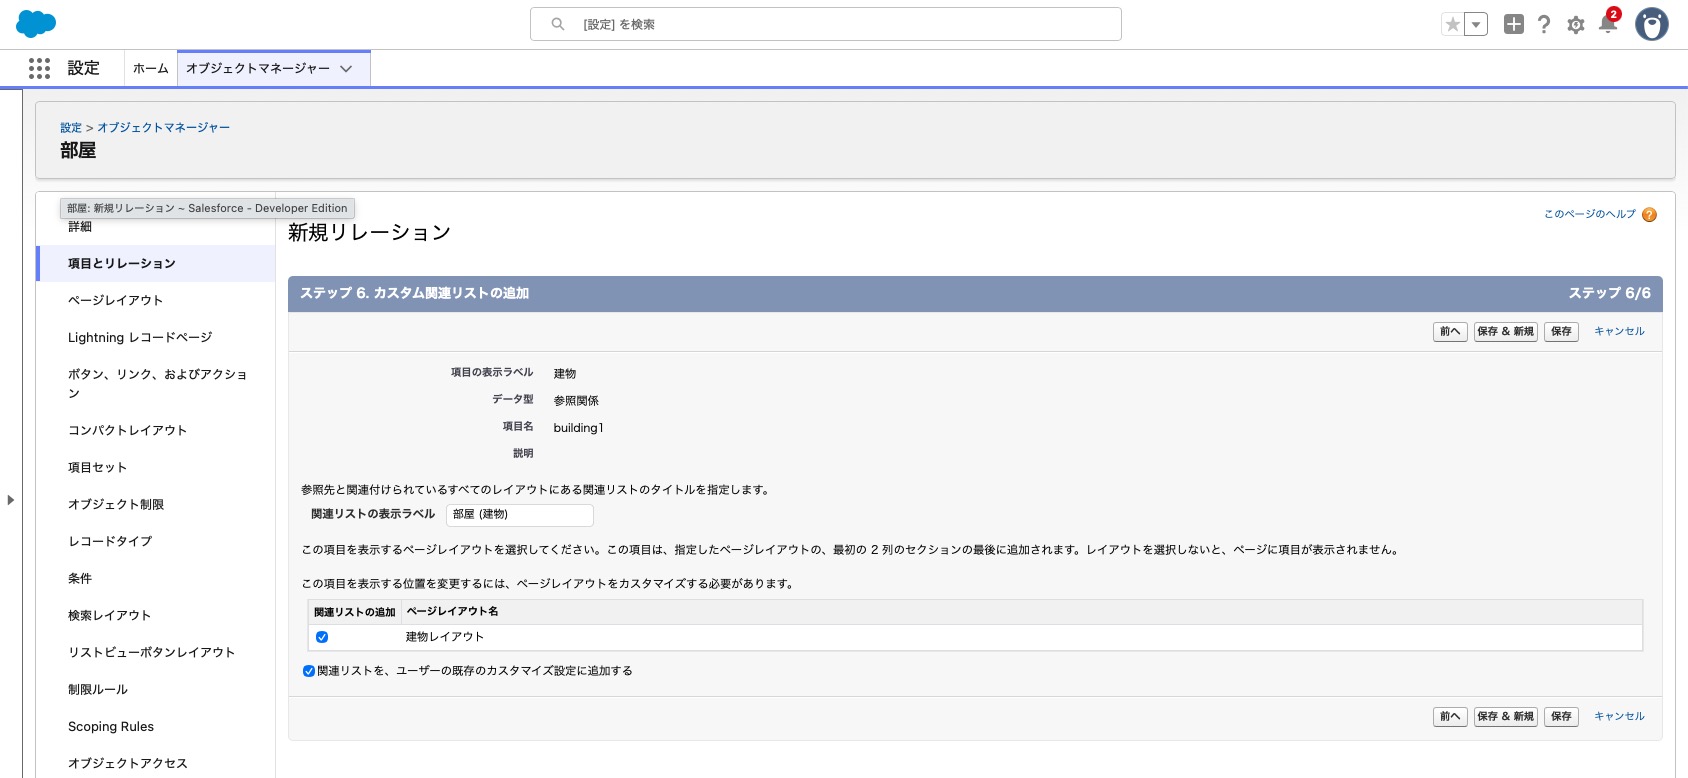
Task: Click the top 保存 & 新規 button
Action: coord(1505,331)
